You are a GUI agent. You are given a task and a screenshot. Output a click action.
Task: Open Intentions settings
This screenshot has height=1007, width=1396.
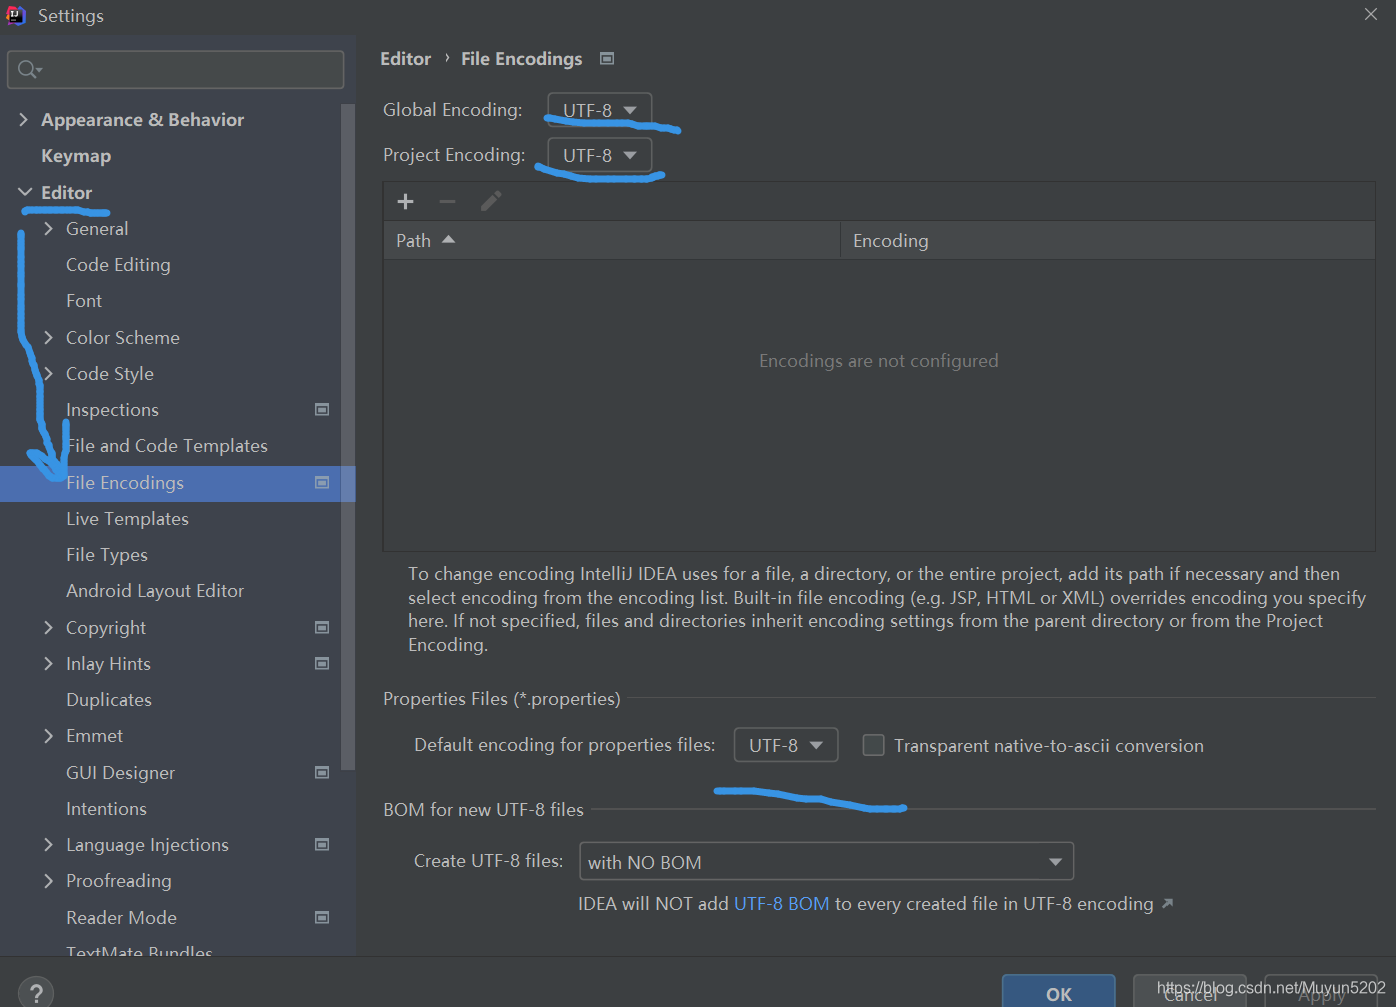(x=106, y=808)
